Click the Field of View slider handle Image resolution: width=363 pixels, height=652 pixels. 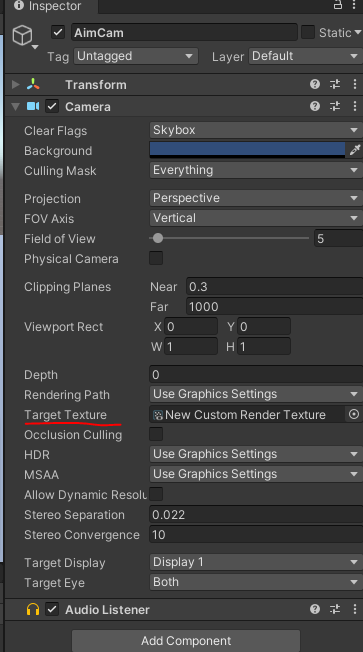click(158, 238)
